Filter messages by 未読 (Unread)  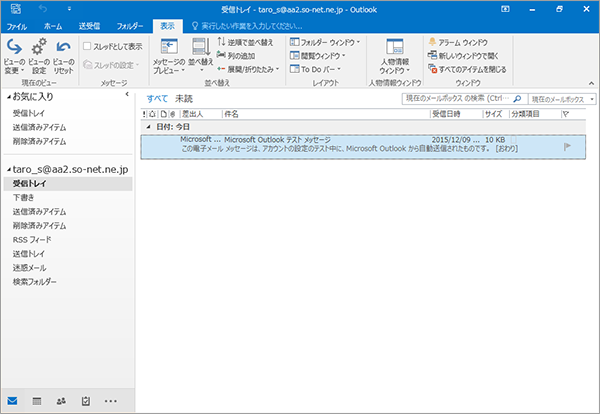tap(184, 99)
